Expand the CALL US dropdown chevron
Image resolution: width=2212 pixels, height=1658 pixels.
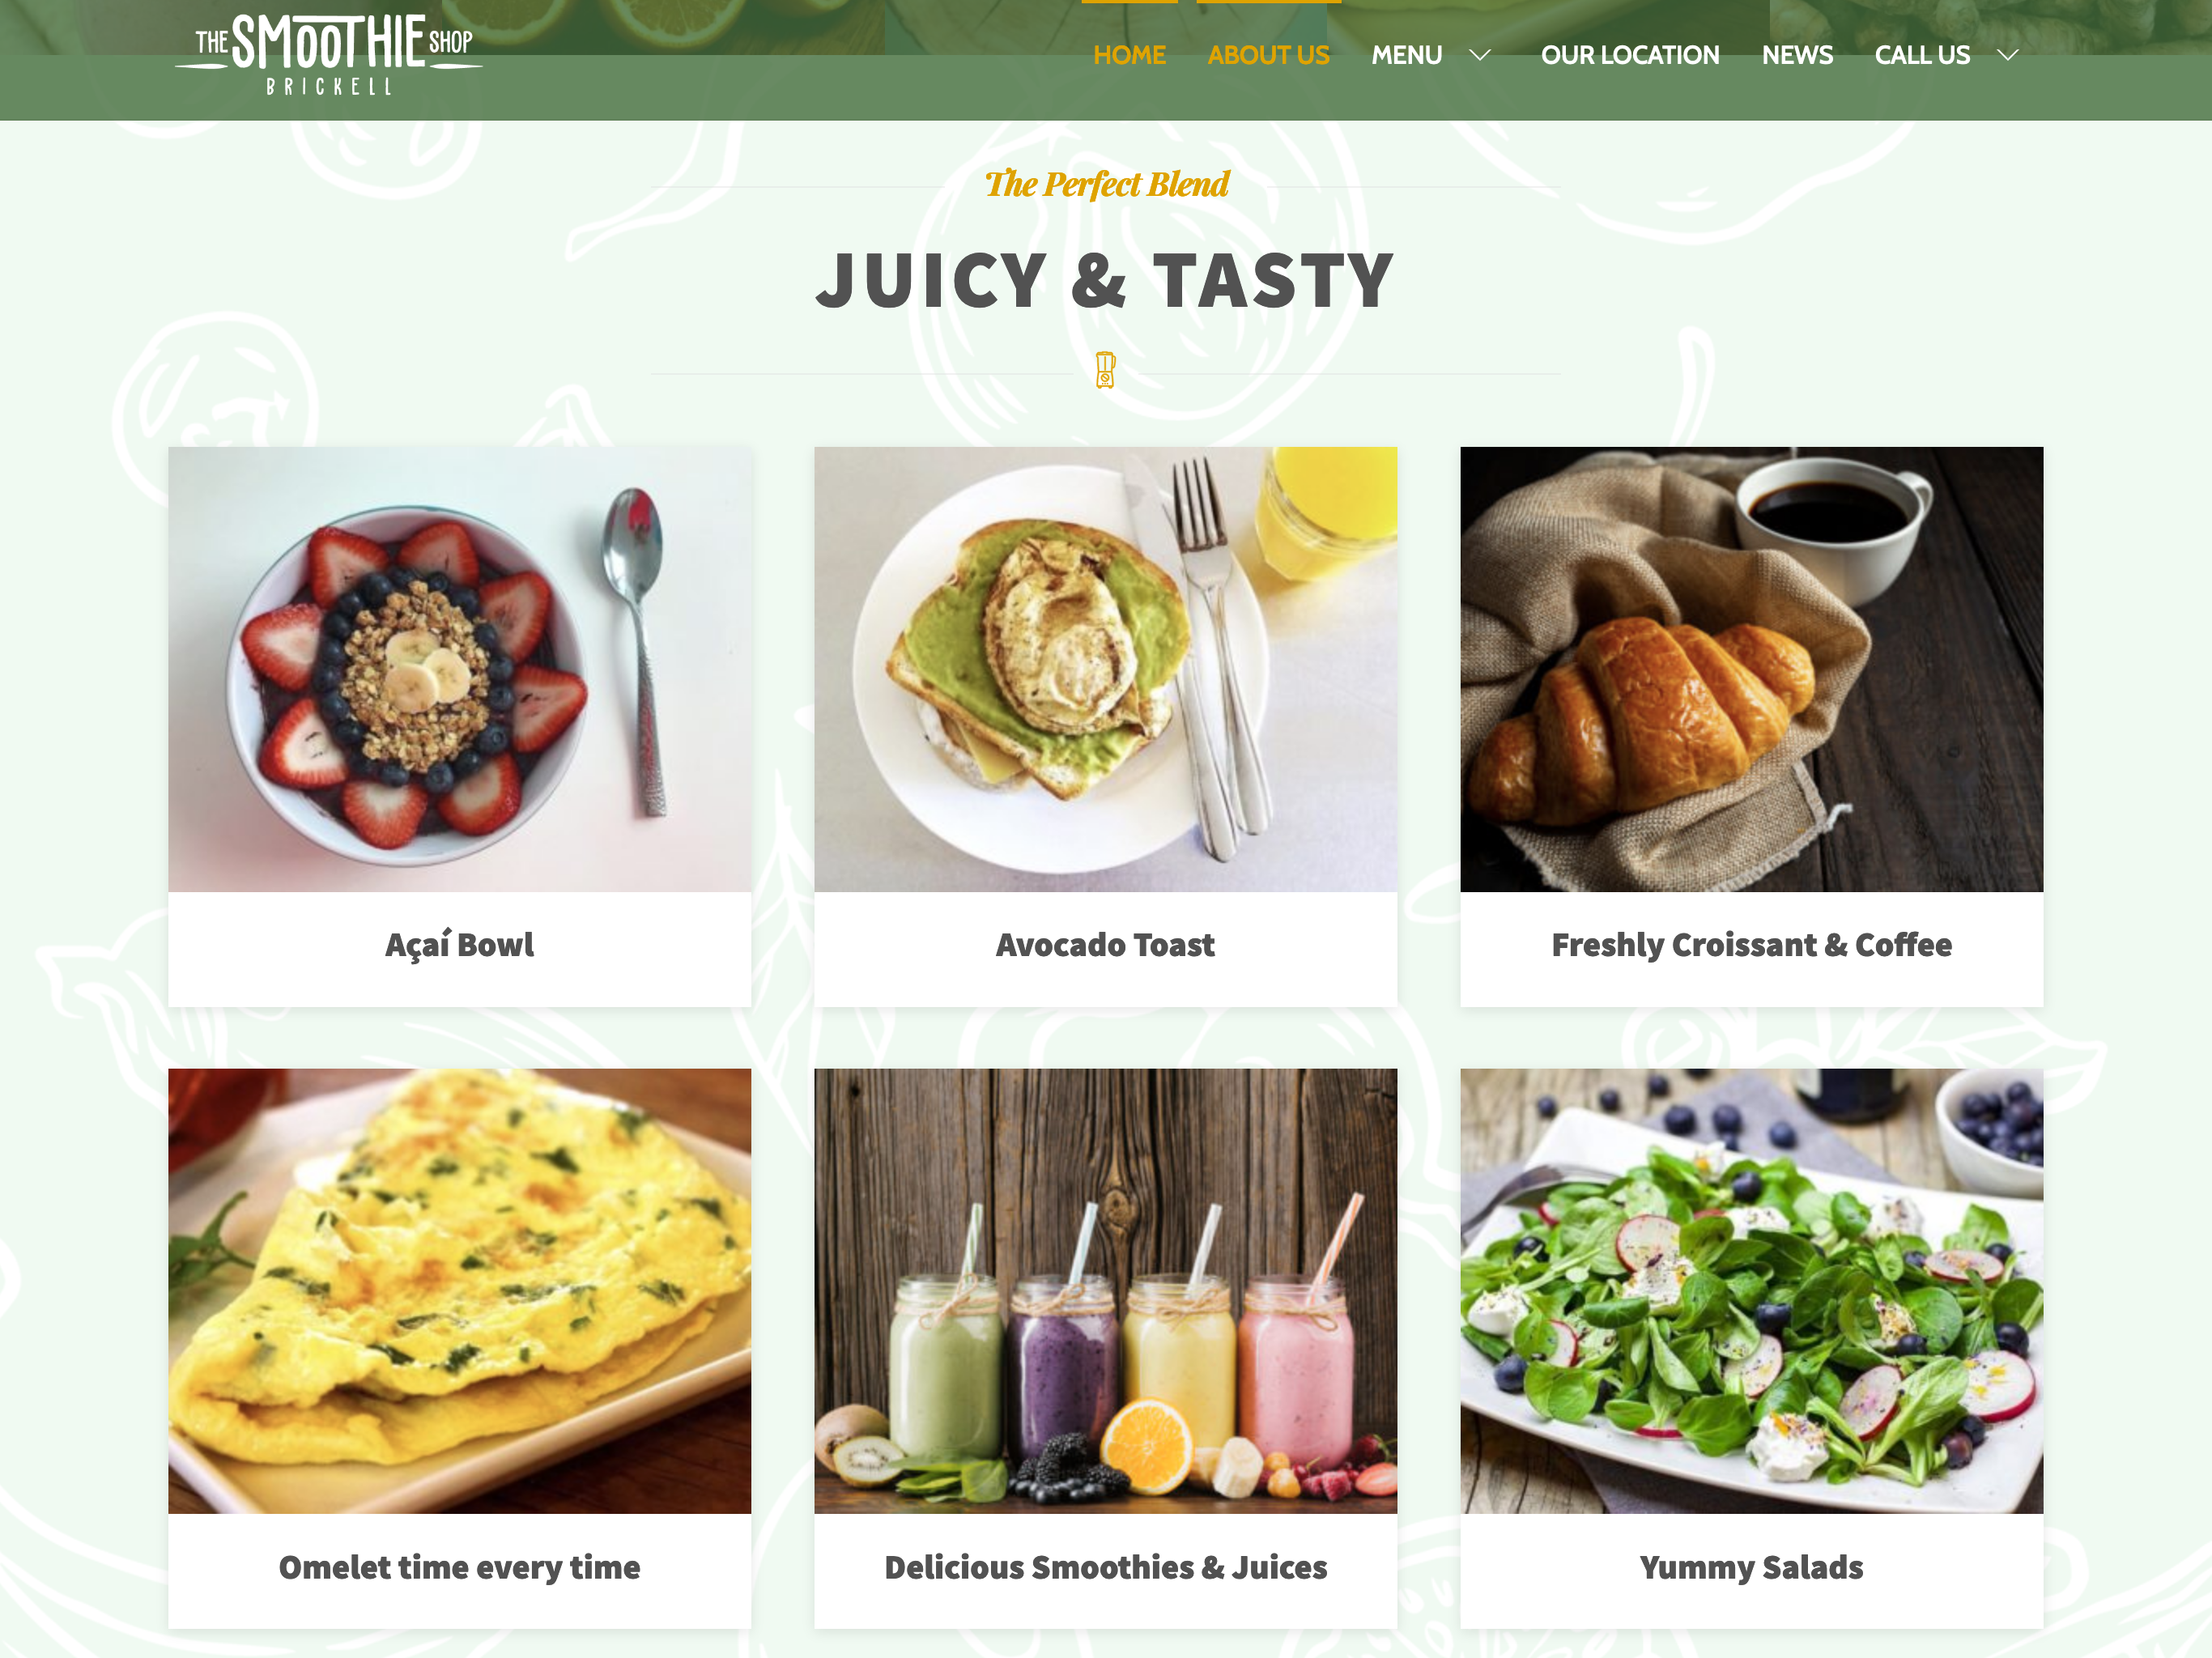2007,55
